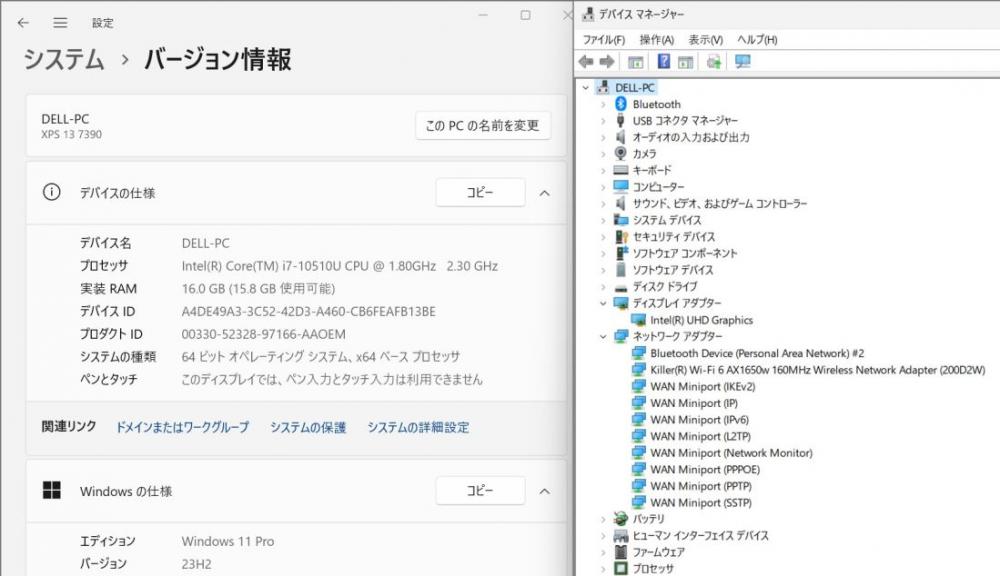
Task: Click the Back arrow in Device Manager toolbar
Action: tap(585, 61)
